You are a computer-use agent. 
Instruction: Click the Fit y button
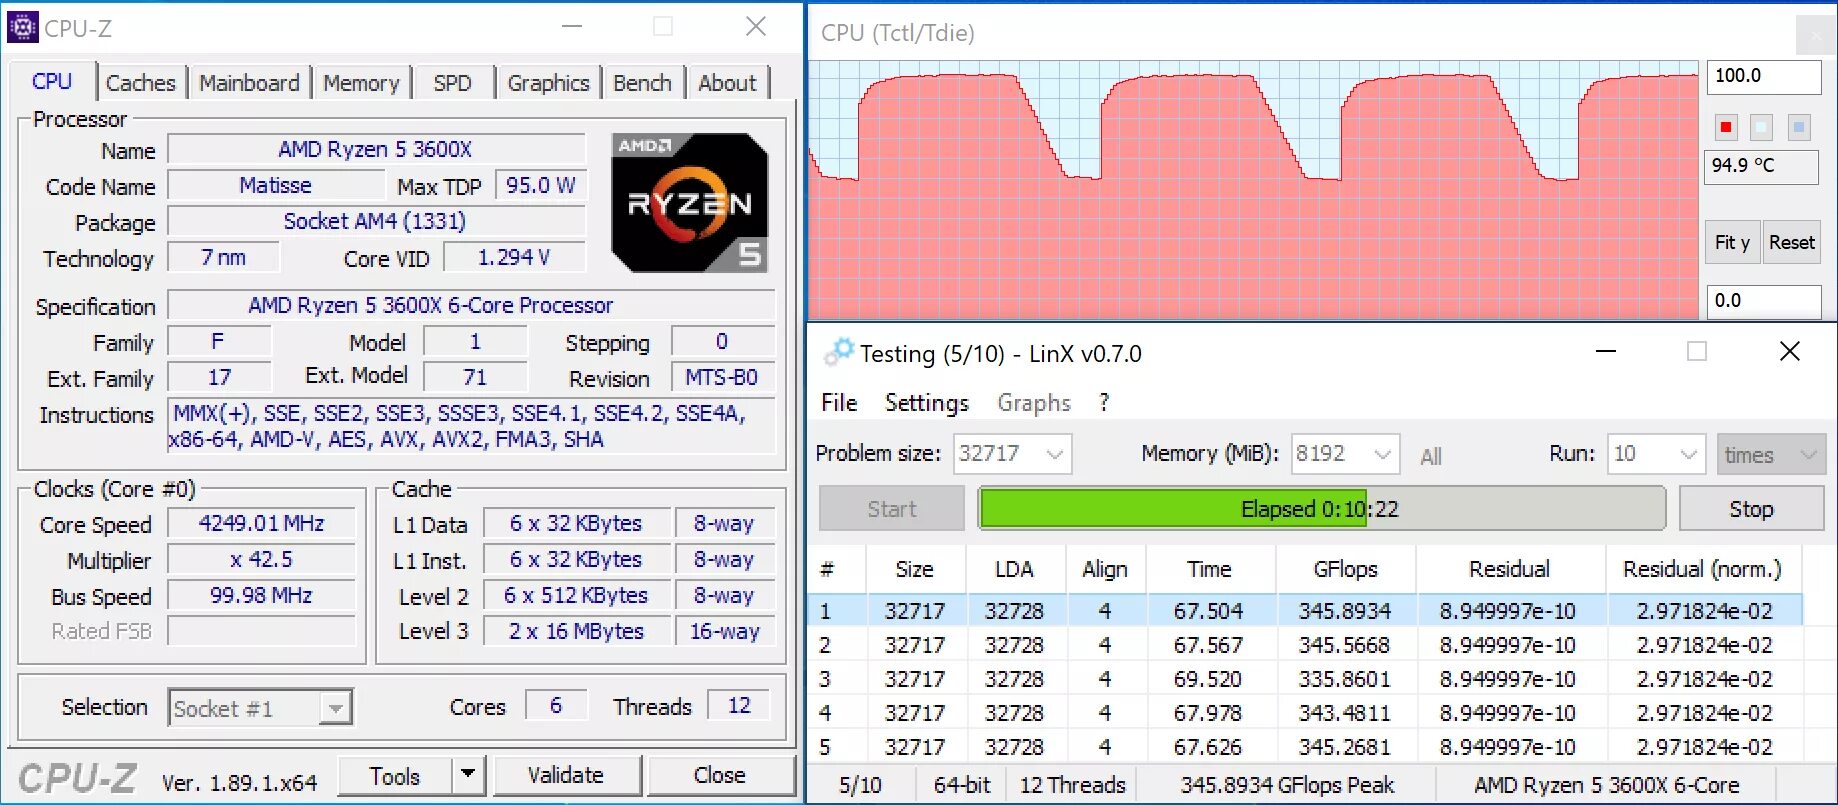pyautogui.click(x=1731, y=242)
